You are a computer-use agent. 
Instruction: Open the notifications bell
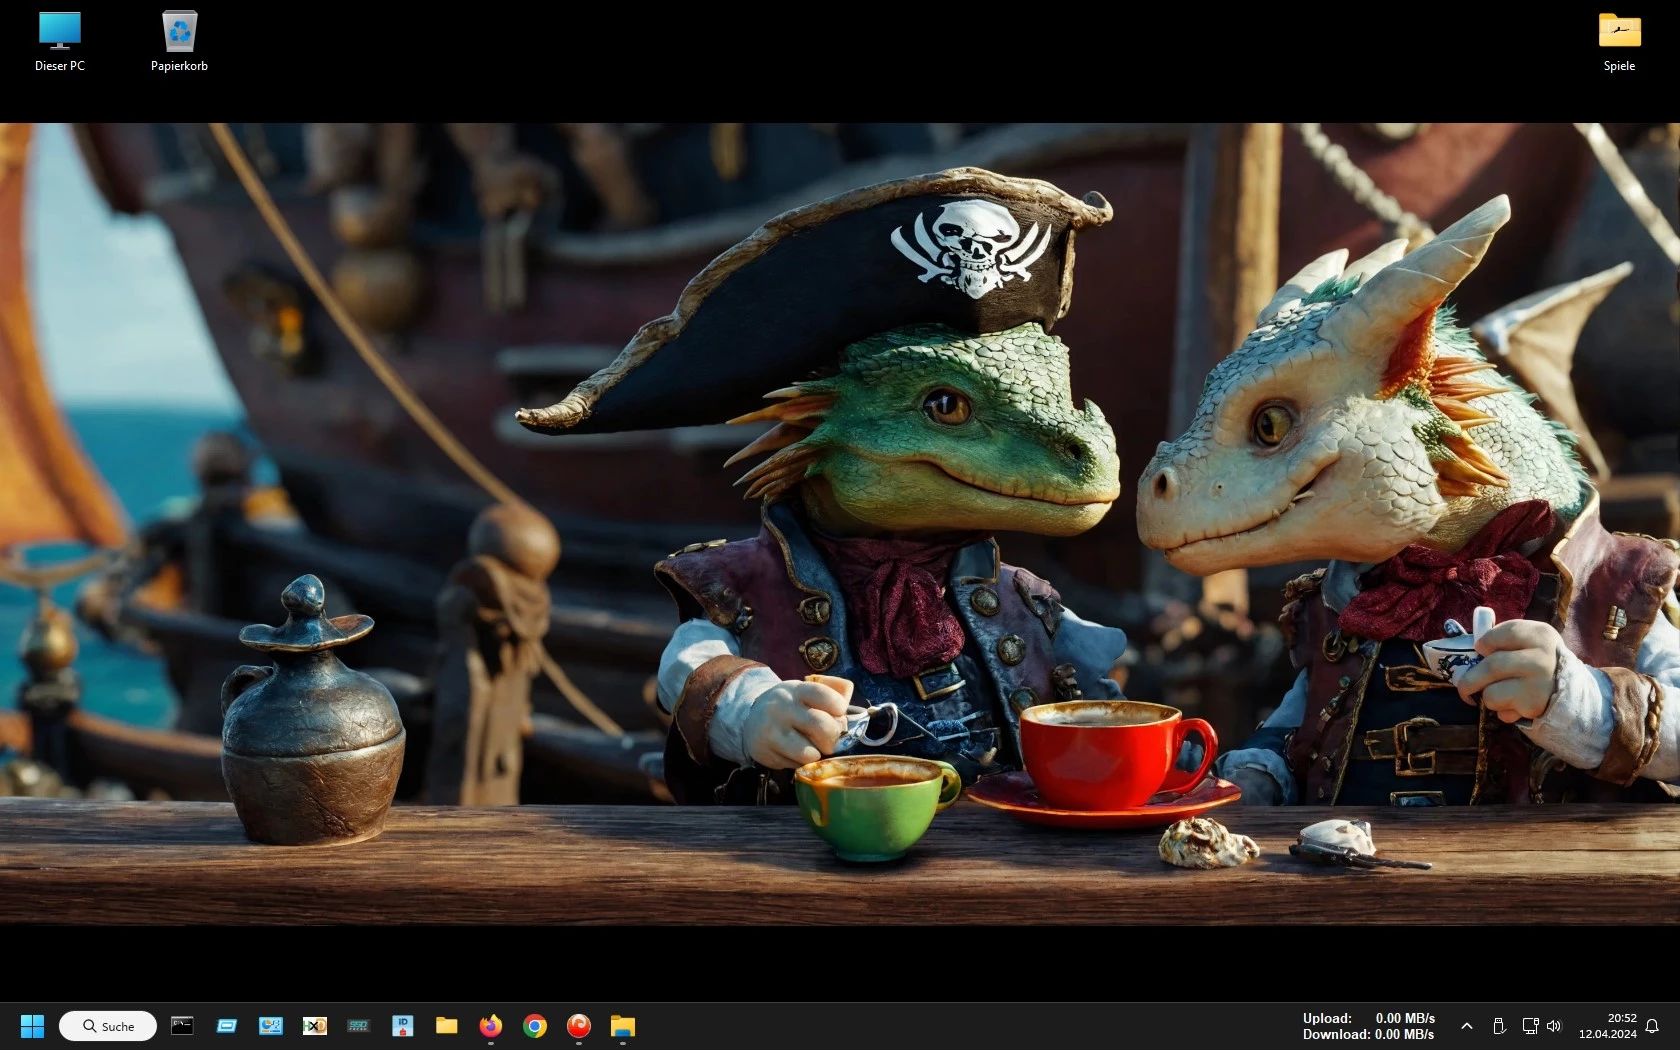[x=1652, y=1026]
